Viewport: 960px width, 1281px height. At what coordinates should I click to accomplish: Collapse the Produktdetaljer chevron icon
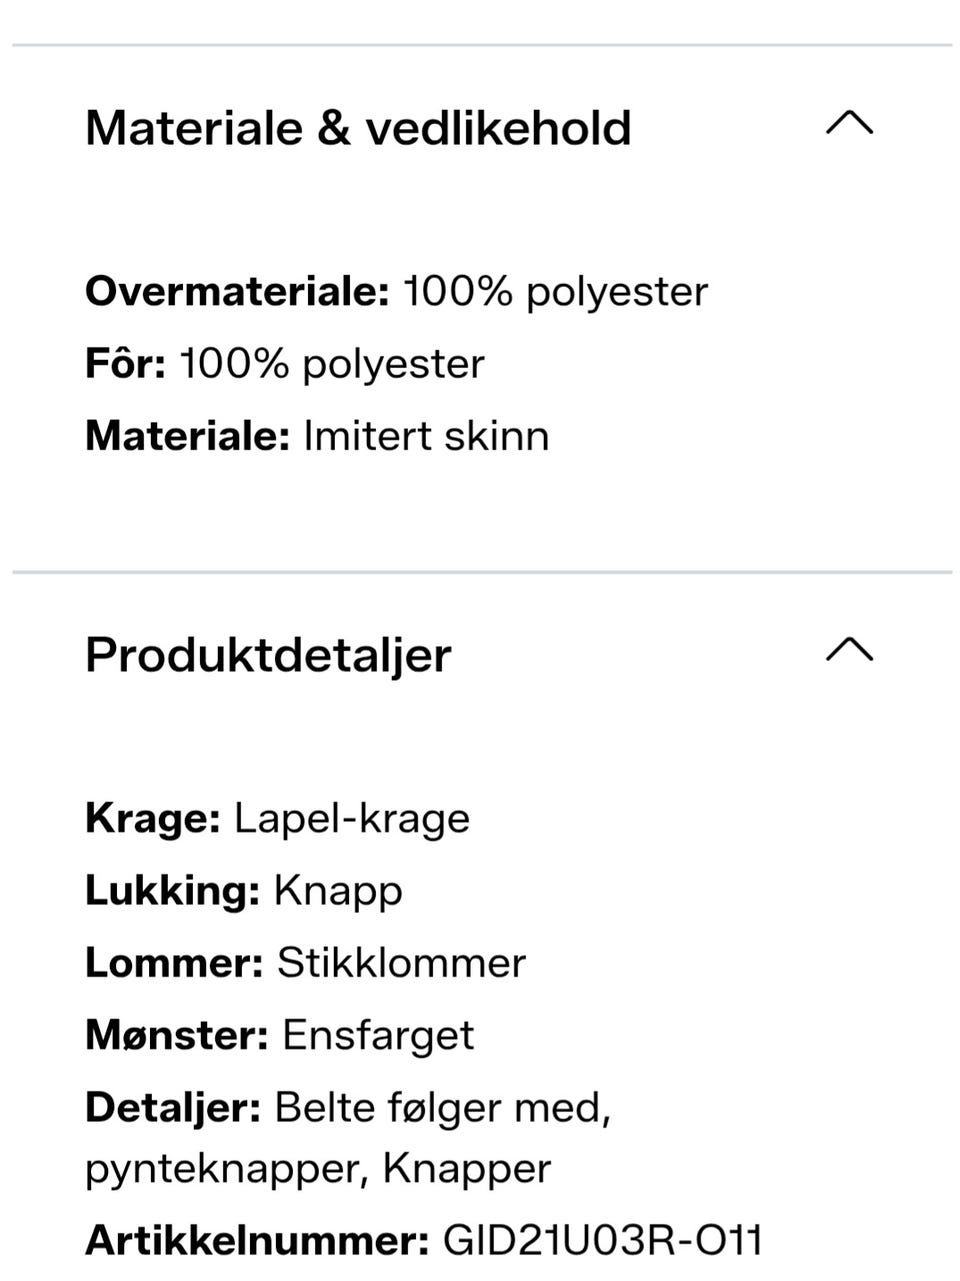(849, 651)
